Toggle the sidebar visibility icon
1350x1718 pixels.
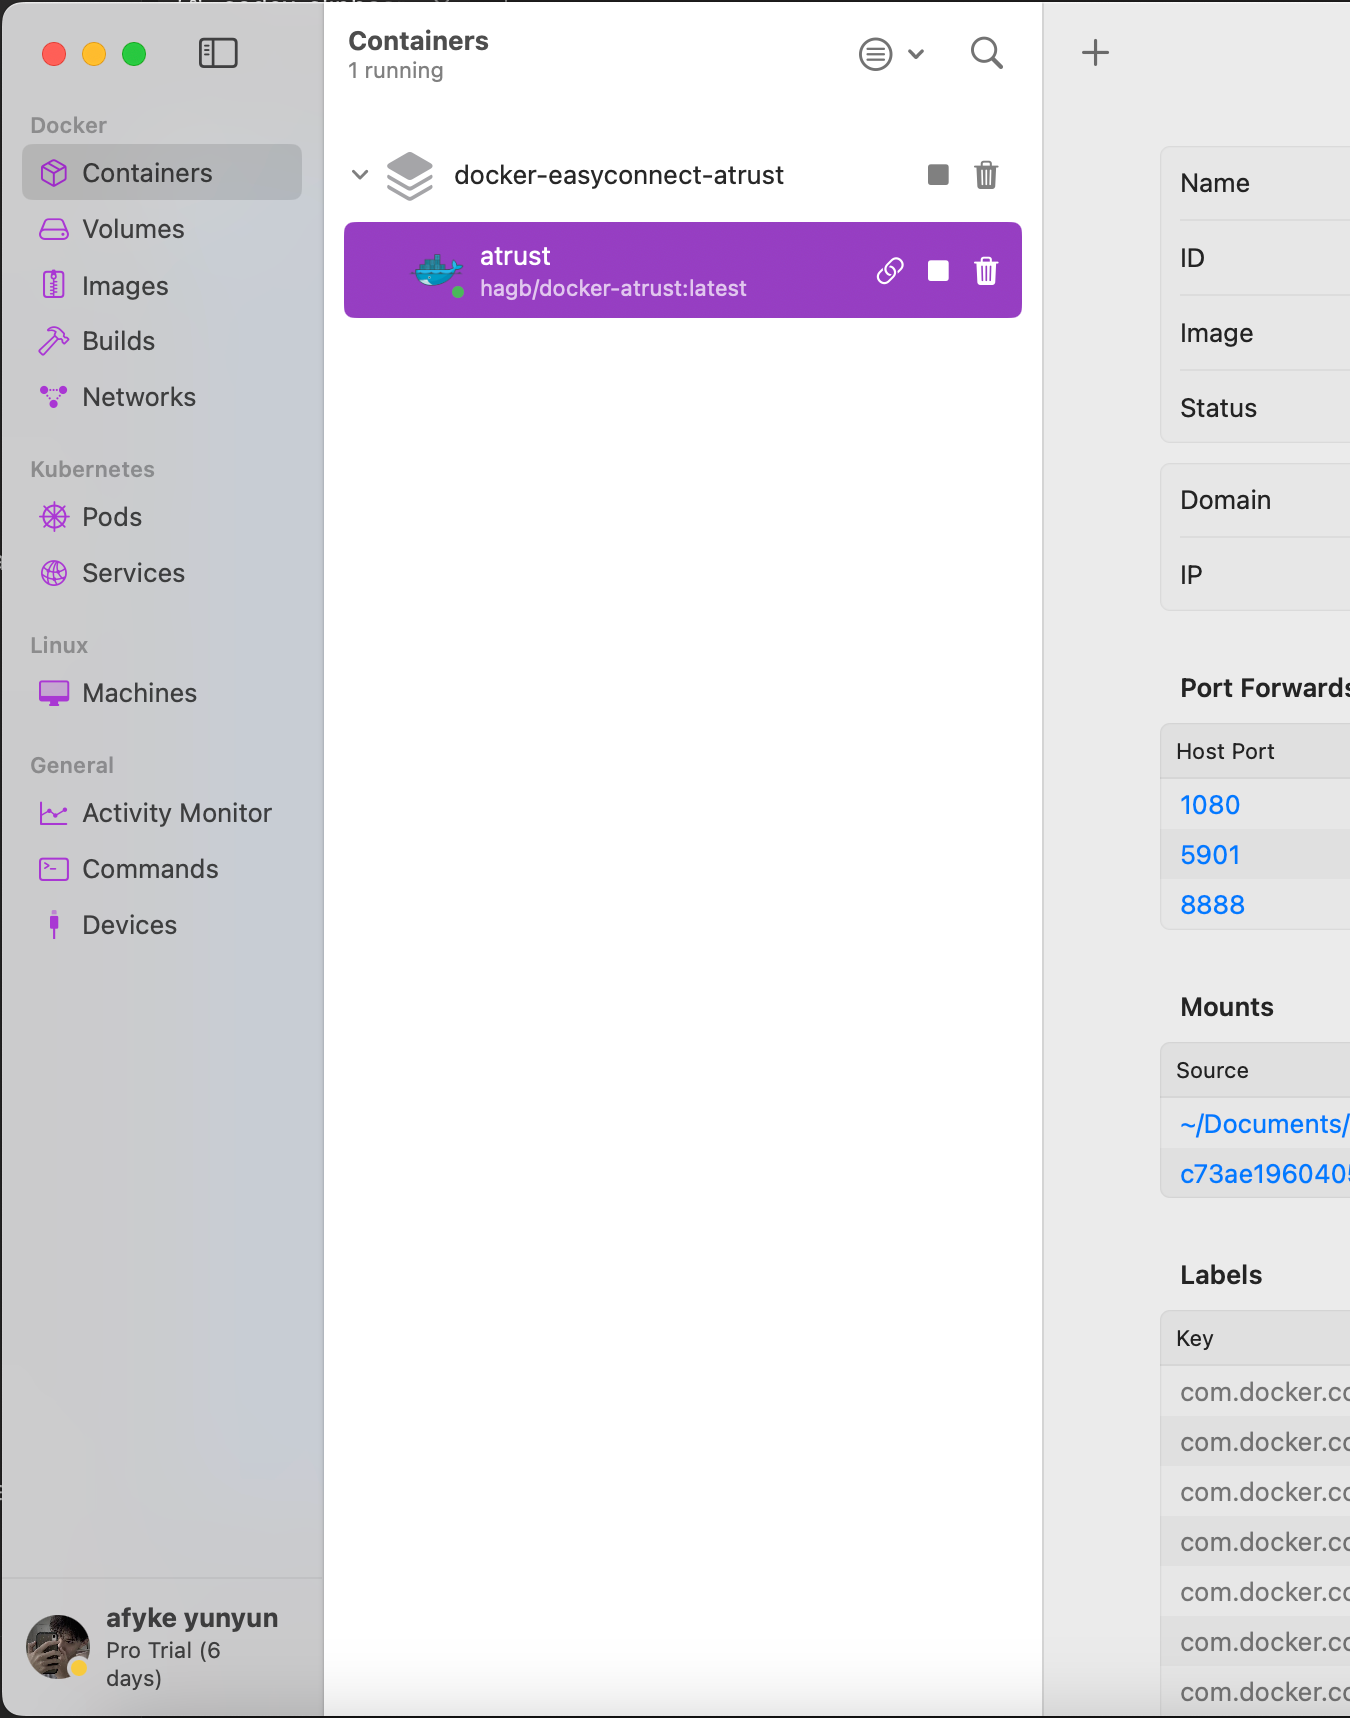pyautogui.click(x=218, y=53)
